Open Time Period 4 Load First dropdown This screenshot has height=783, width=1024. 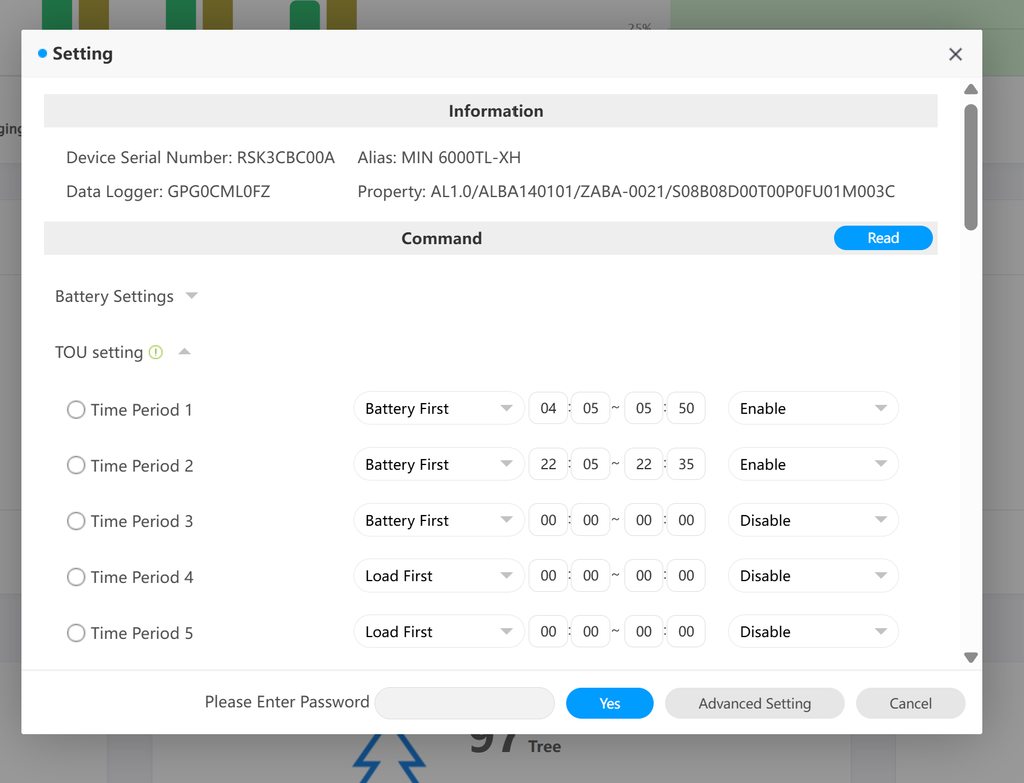pos(438,576)
